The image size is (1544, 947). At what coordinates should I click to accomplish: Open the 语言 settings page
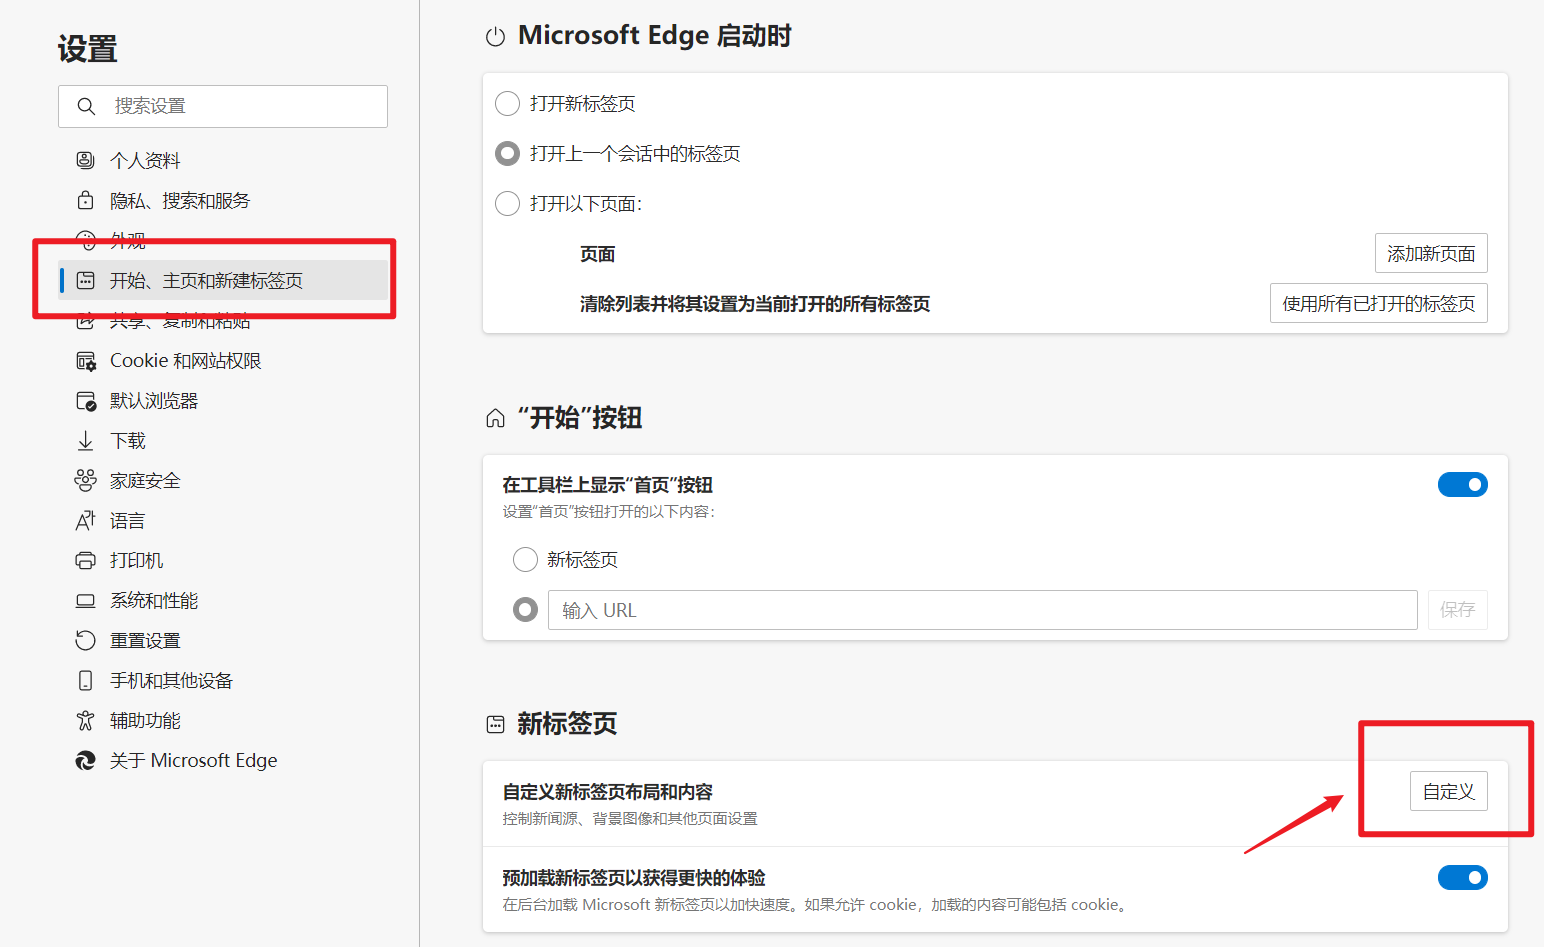click(x=223, y=521)
